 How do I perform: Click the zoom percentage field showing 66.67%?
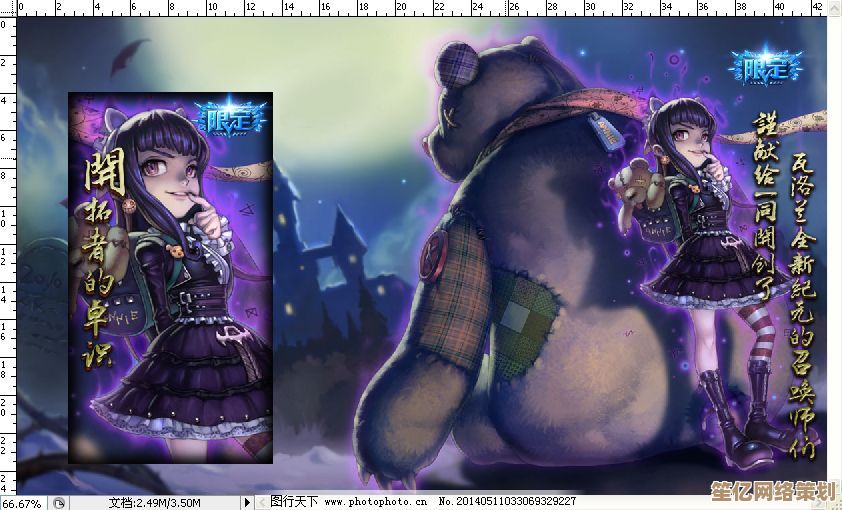[22, 503]
